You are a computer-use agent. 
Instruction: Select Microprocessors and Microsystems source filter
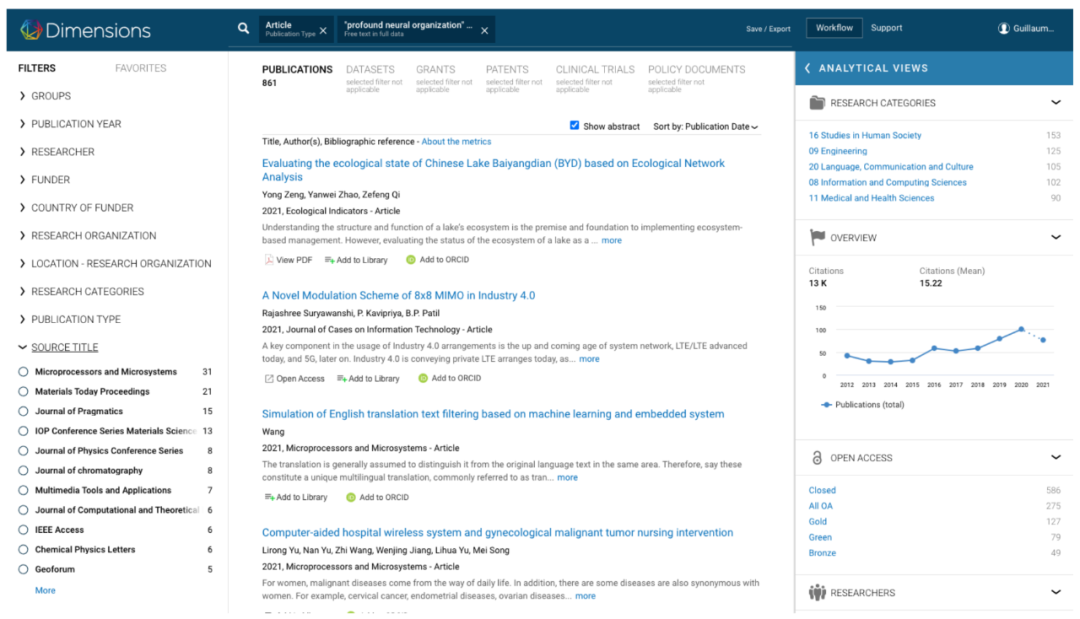[23, 372]
